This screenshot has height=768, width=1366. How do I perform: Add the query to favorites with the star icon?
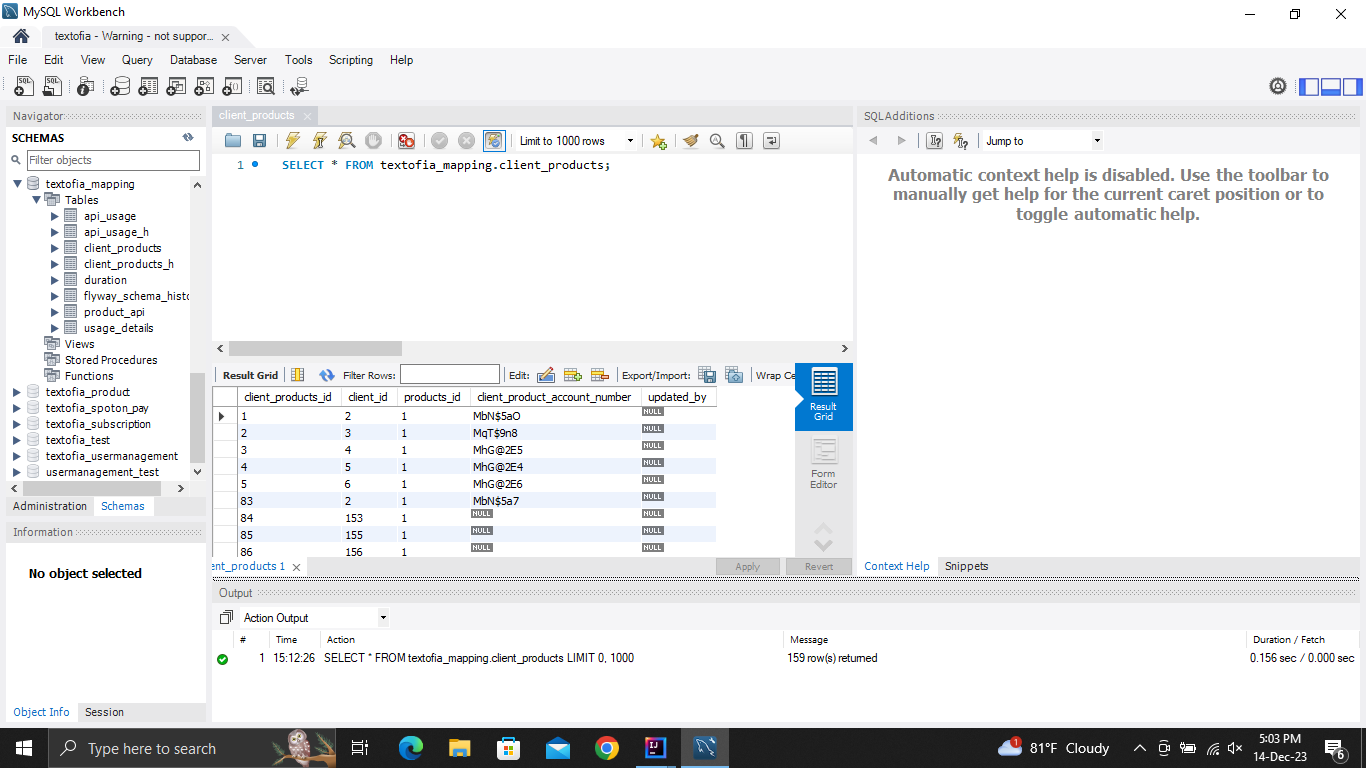coord(658,141)
